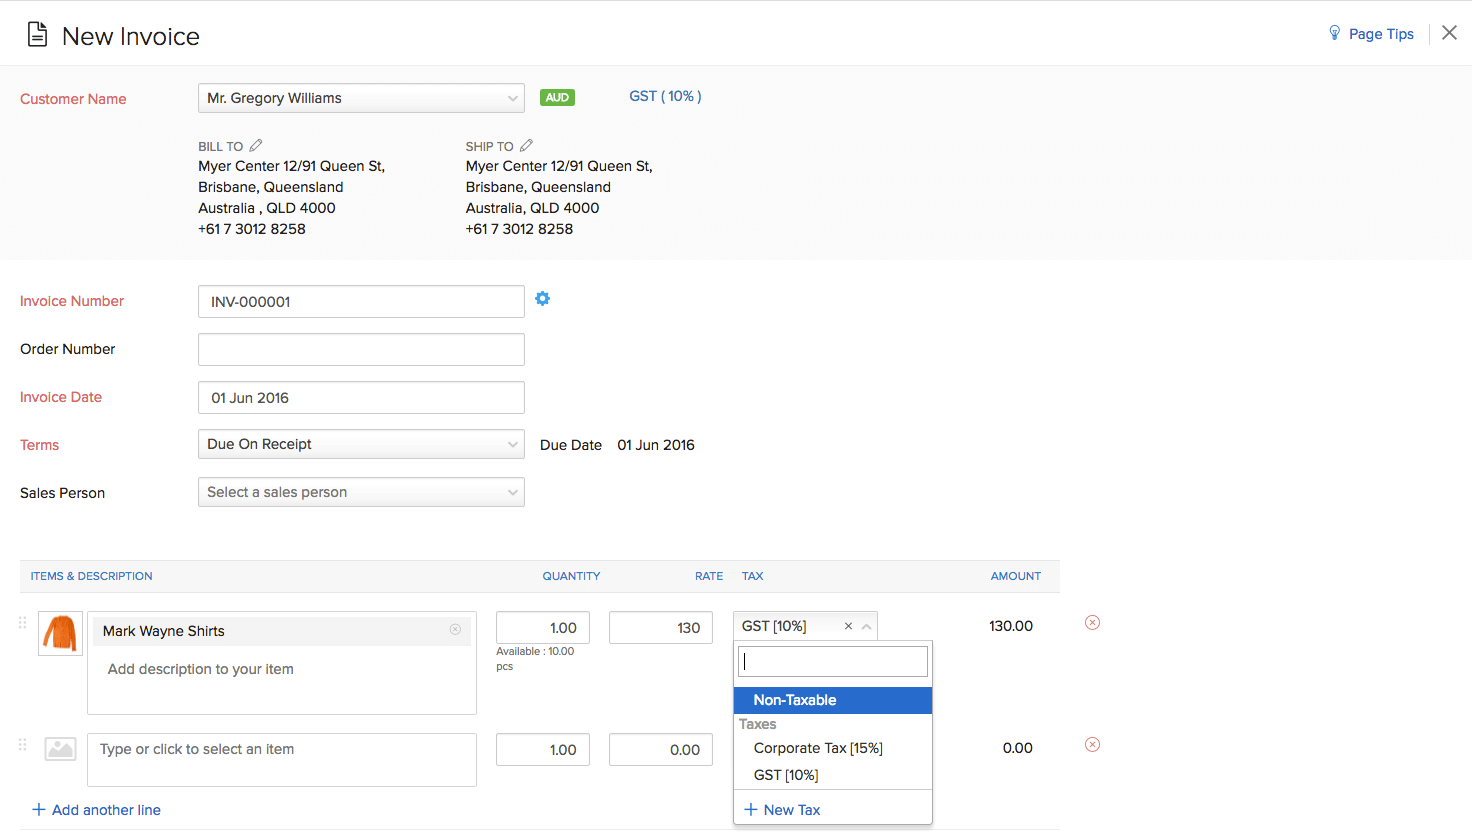The width and height of the screenshot is (1472, 839).
Task: Delete the Mark Wayne Shirts line item
Action: pyautogui.click(x=1092, y=622)
